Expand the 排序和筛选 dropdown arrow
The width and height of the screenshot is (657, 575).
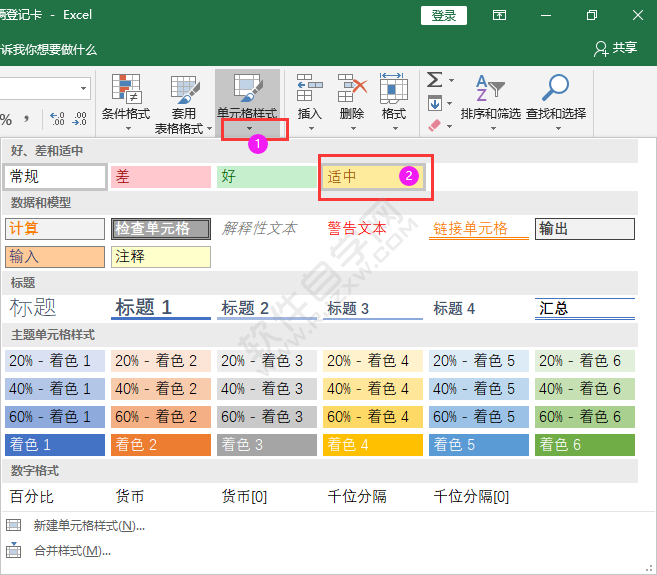493,129
